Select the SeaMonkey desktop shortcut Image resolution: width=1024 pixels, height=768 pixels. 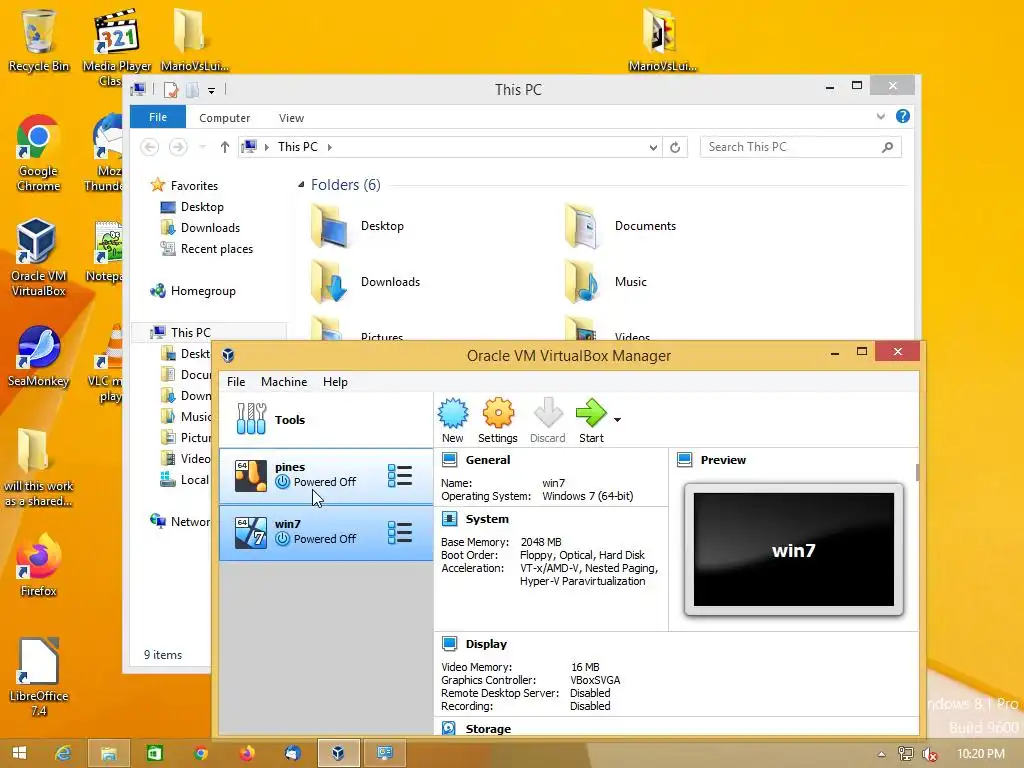pyautogui.click(x=39, y=357)
